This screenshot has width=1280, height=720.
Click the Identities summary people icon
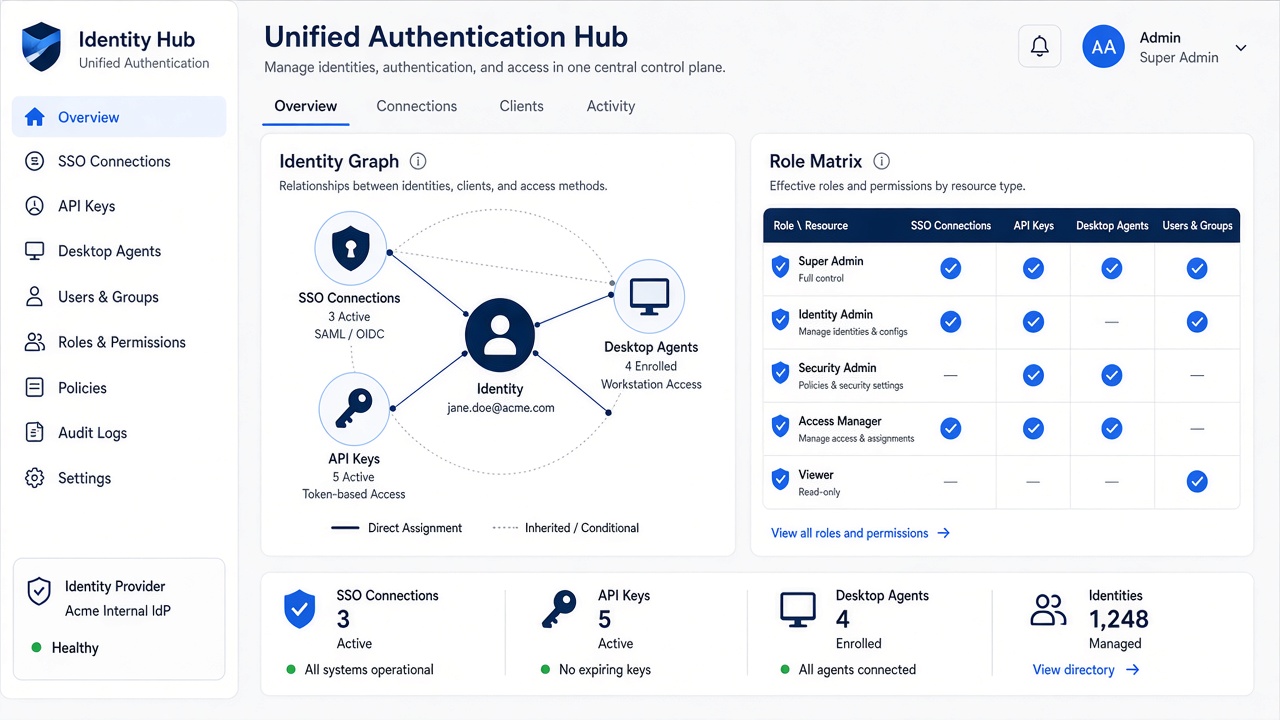click(x=1048, y=610)
